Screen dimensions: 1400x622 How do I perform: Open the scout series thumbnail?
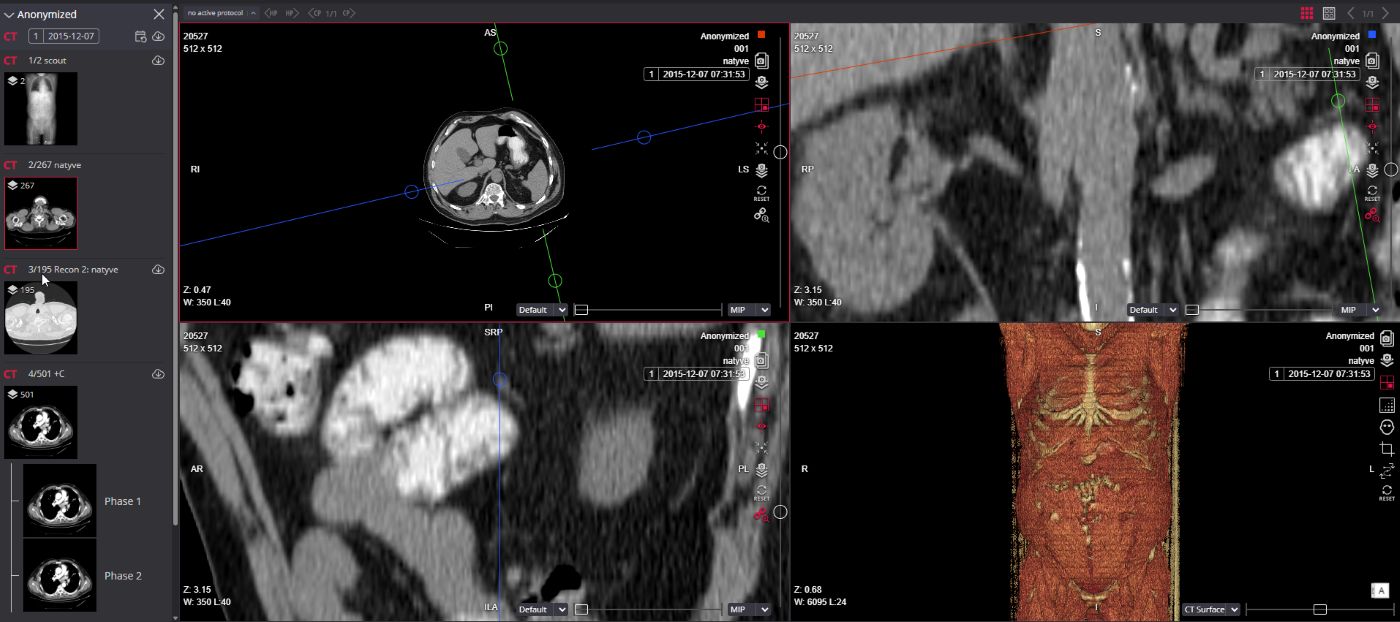click(x=40, y=109)
